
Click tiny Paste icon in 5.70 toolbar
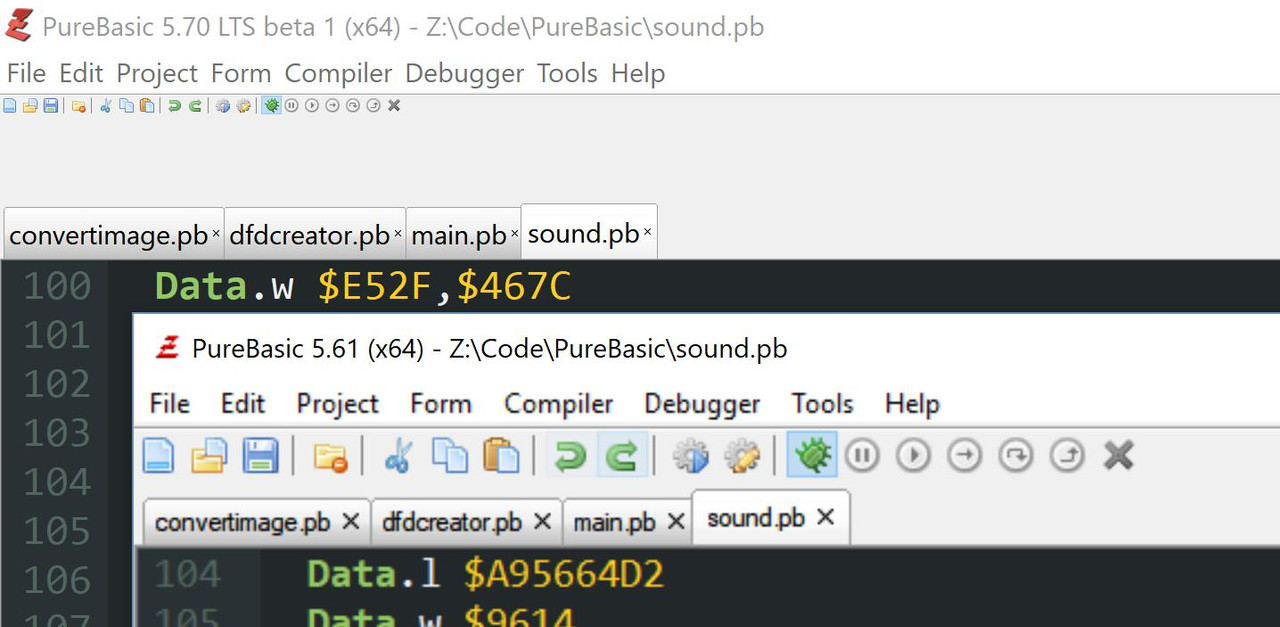click(147, 105)
